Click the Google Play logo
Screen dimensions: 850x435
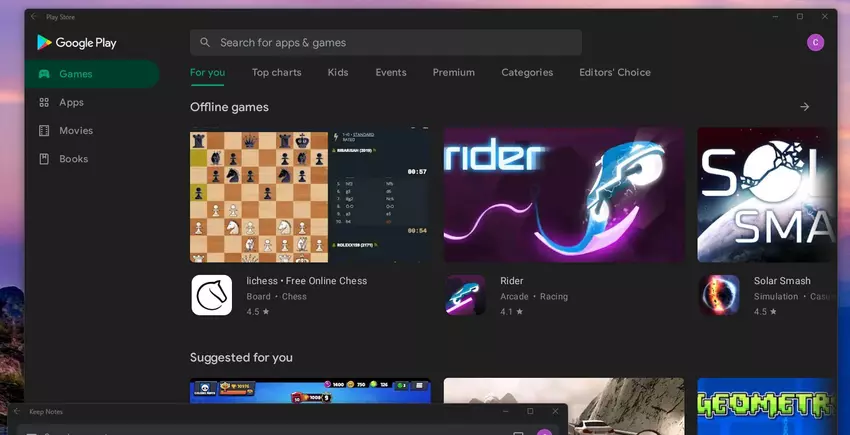coord(77,42)
